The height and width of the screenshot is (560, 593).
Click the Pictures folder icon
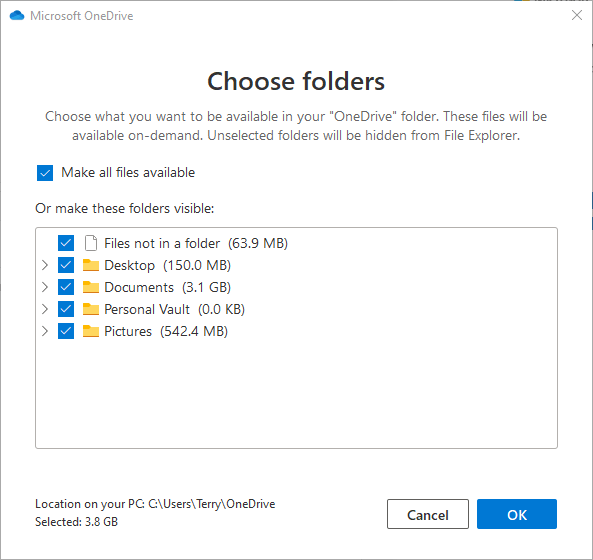[x=91, y=331]
